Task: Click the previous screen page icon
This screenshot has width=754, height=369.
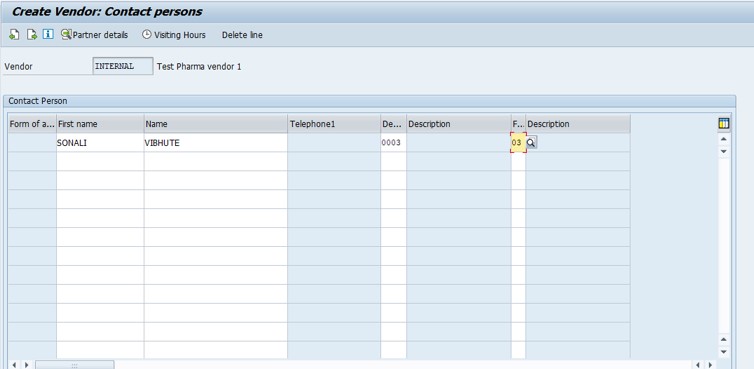Action: [14, 35]
